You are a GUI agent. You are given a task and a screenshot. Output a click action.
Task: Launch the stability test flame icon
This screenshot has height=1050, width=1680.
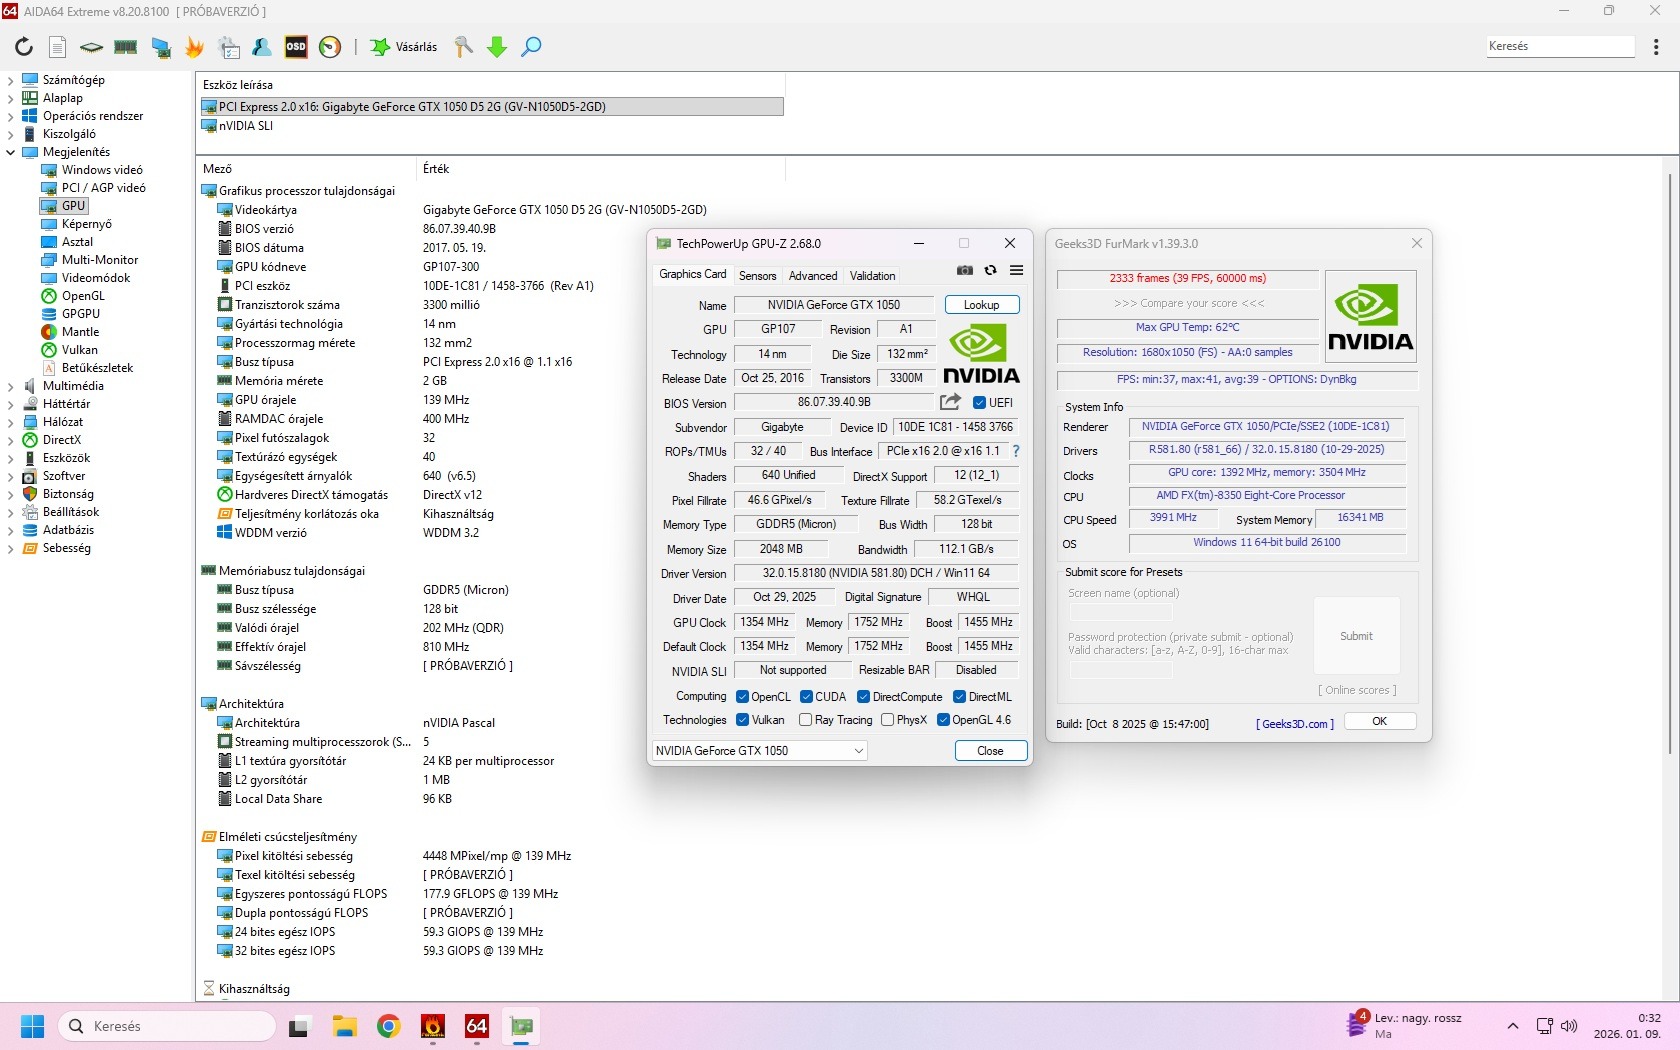195,47
